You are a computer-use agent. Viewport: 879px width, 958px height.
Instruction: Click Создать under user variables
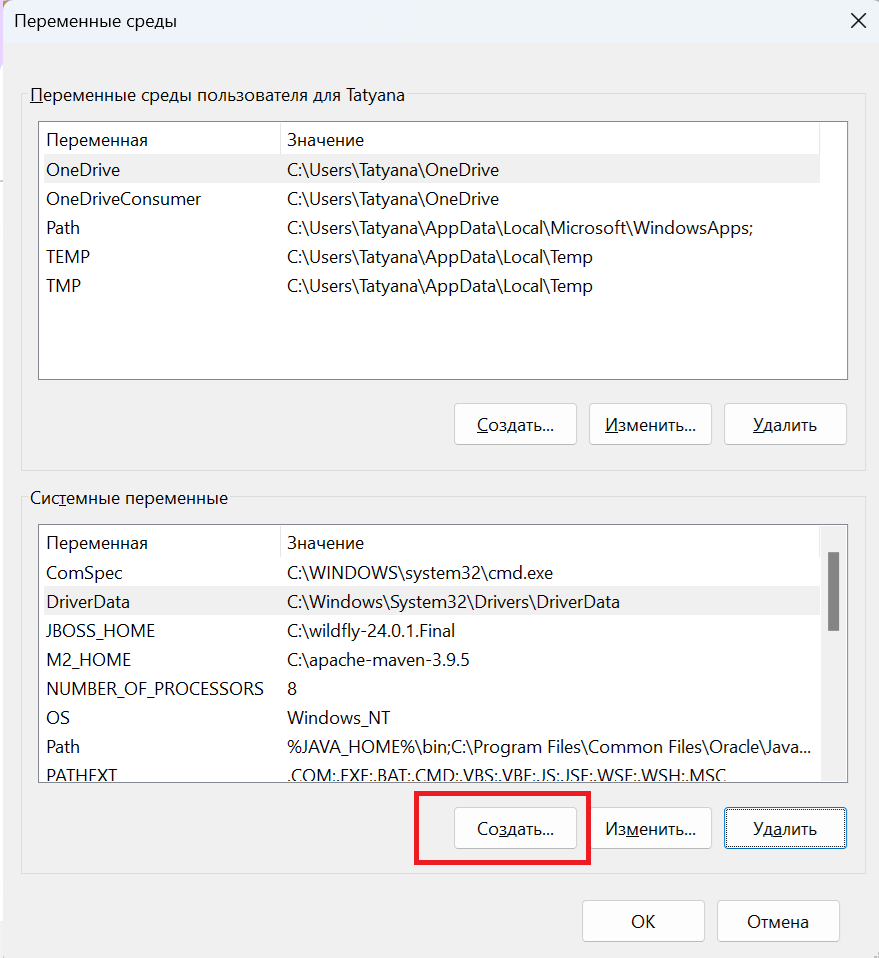click(x=515, y=424)
